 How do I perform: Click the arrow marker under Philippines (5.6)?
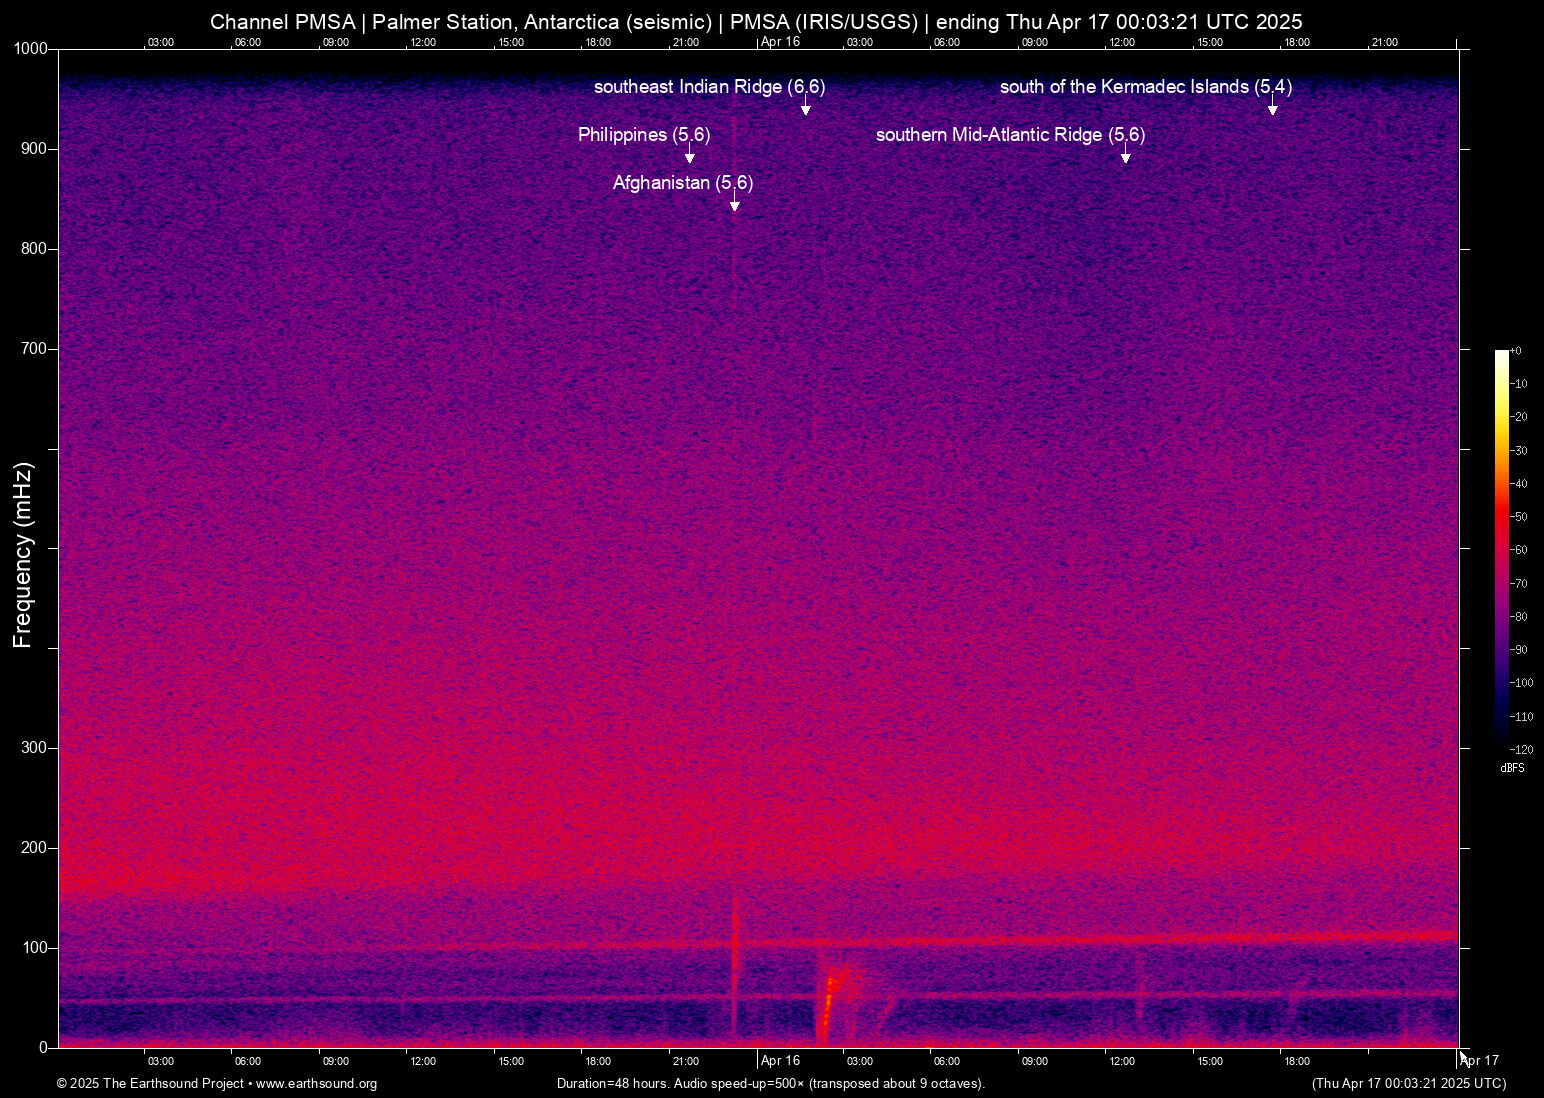[x=689, y=156]
